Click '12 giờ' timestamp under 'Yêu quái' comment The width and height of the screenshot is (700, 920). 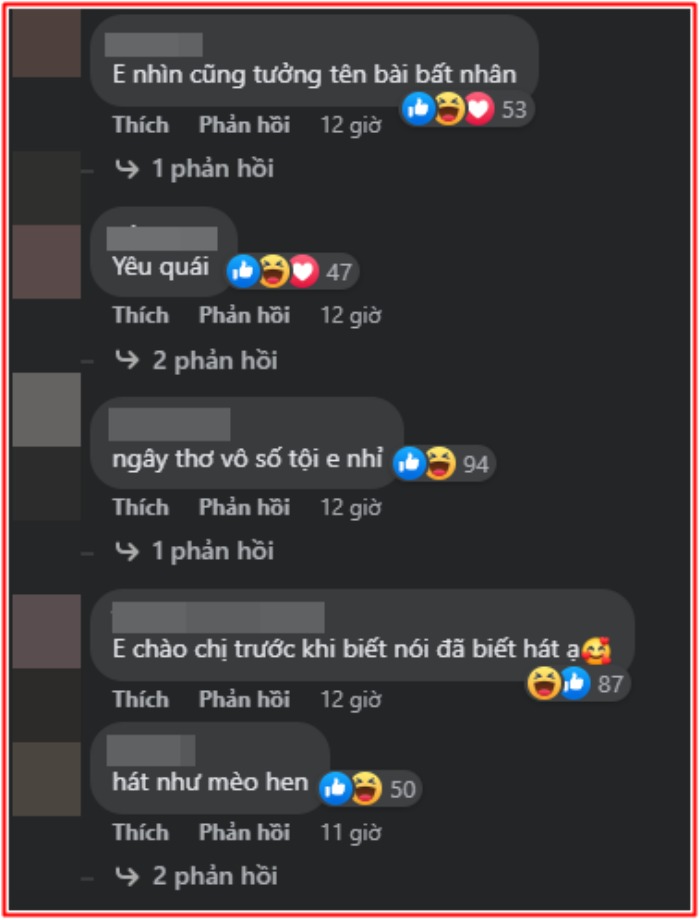[x=351, y=316]
